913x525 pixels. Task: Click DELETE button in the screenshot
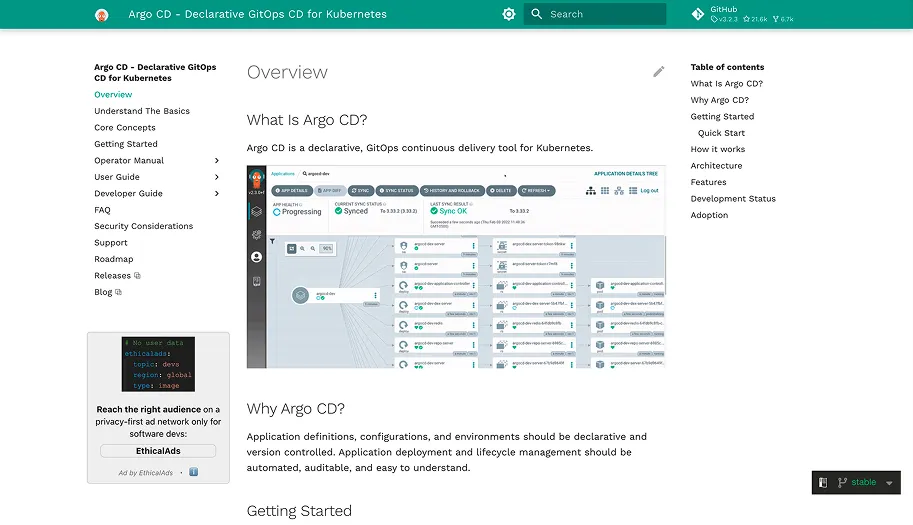[x=501, y=190]
